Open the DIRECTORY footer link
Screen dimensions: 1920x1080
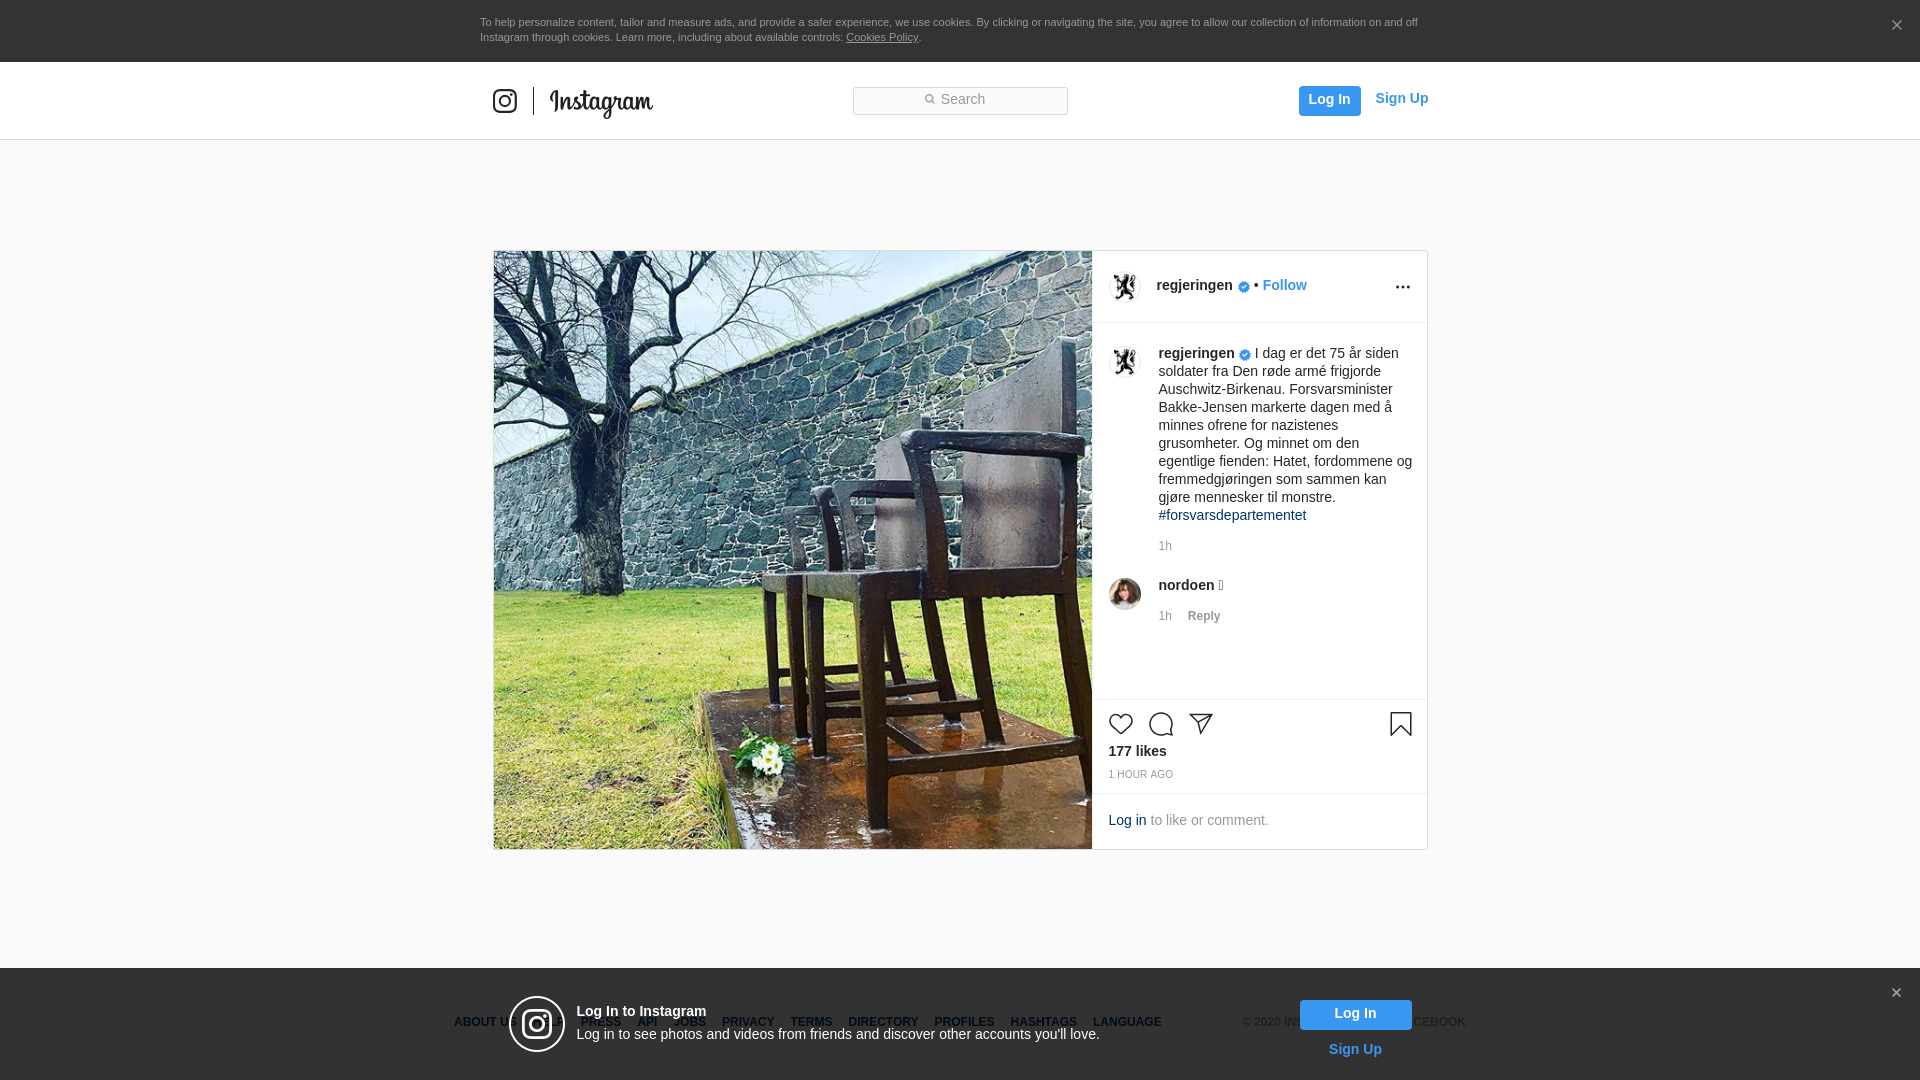[x=883, y=1022]
